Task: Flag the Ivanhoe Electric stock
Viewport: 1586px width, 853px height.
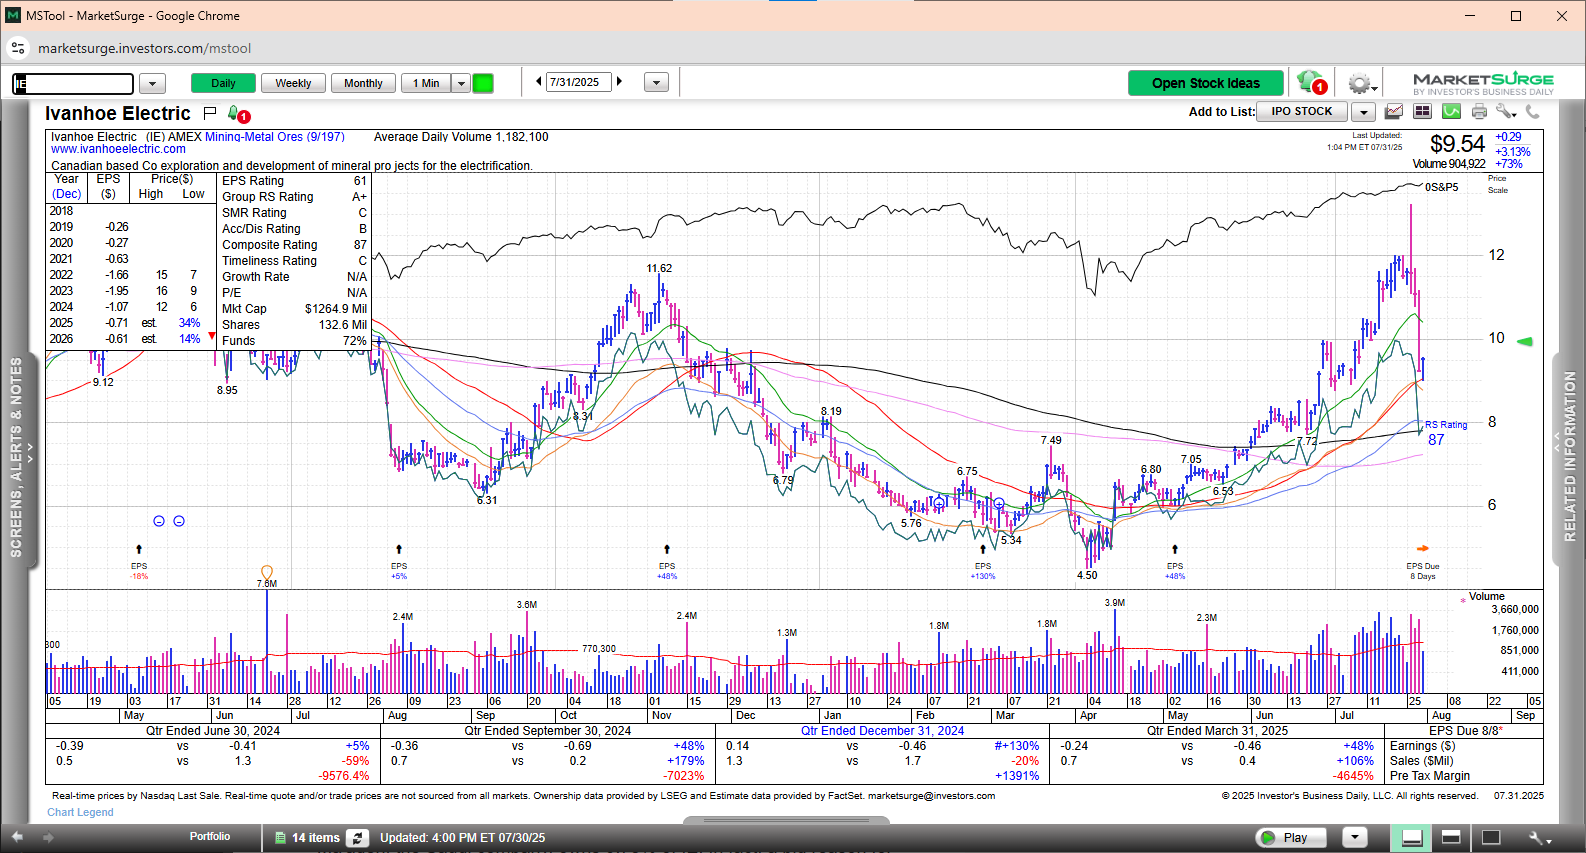Action: (x=210, y=113)
